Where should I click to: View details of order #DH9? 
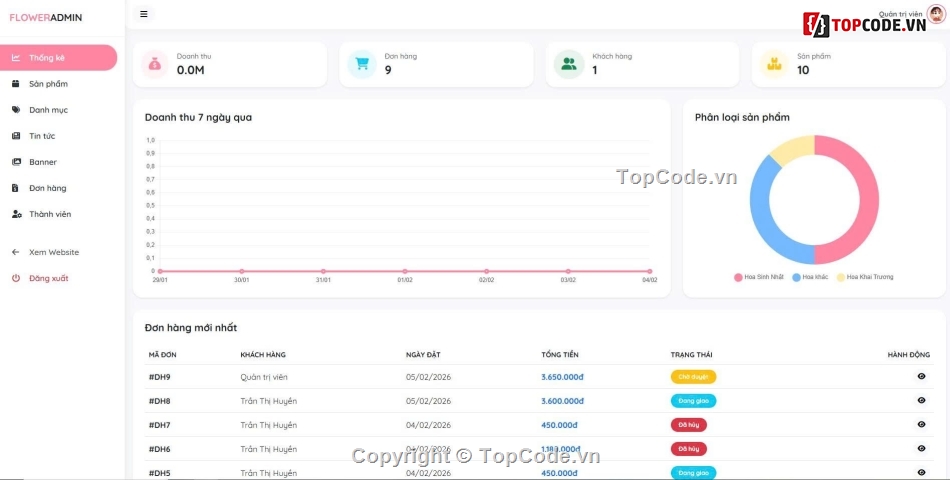coord(921,377)
